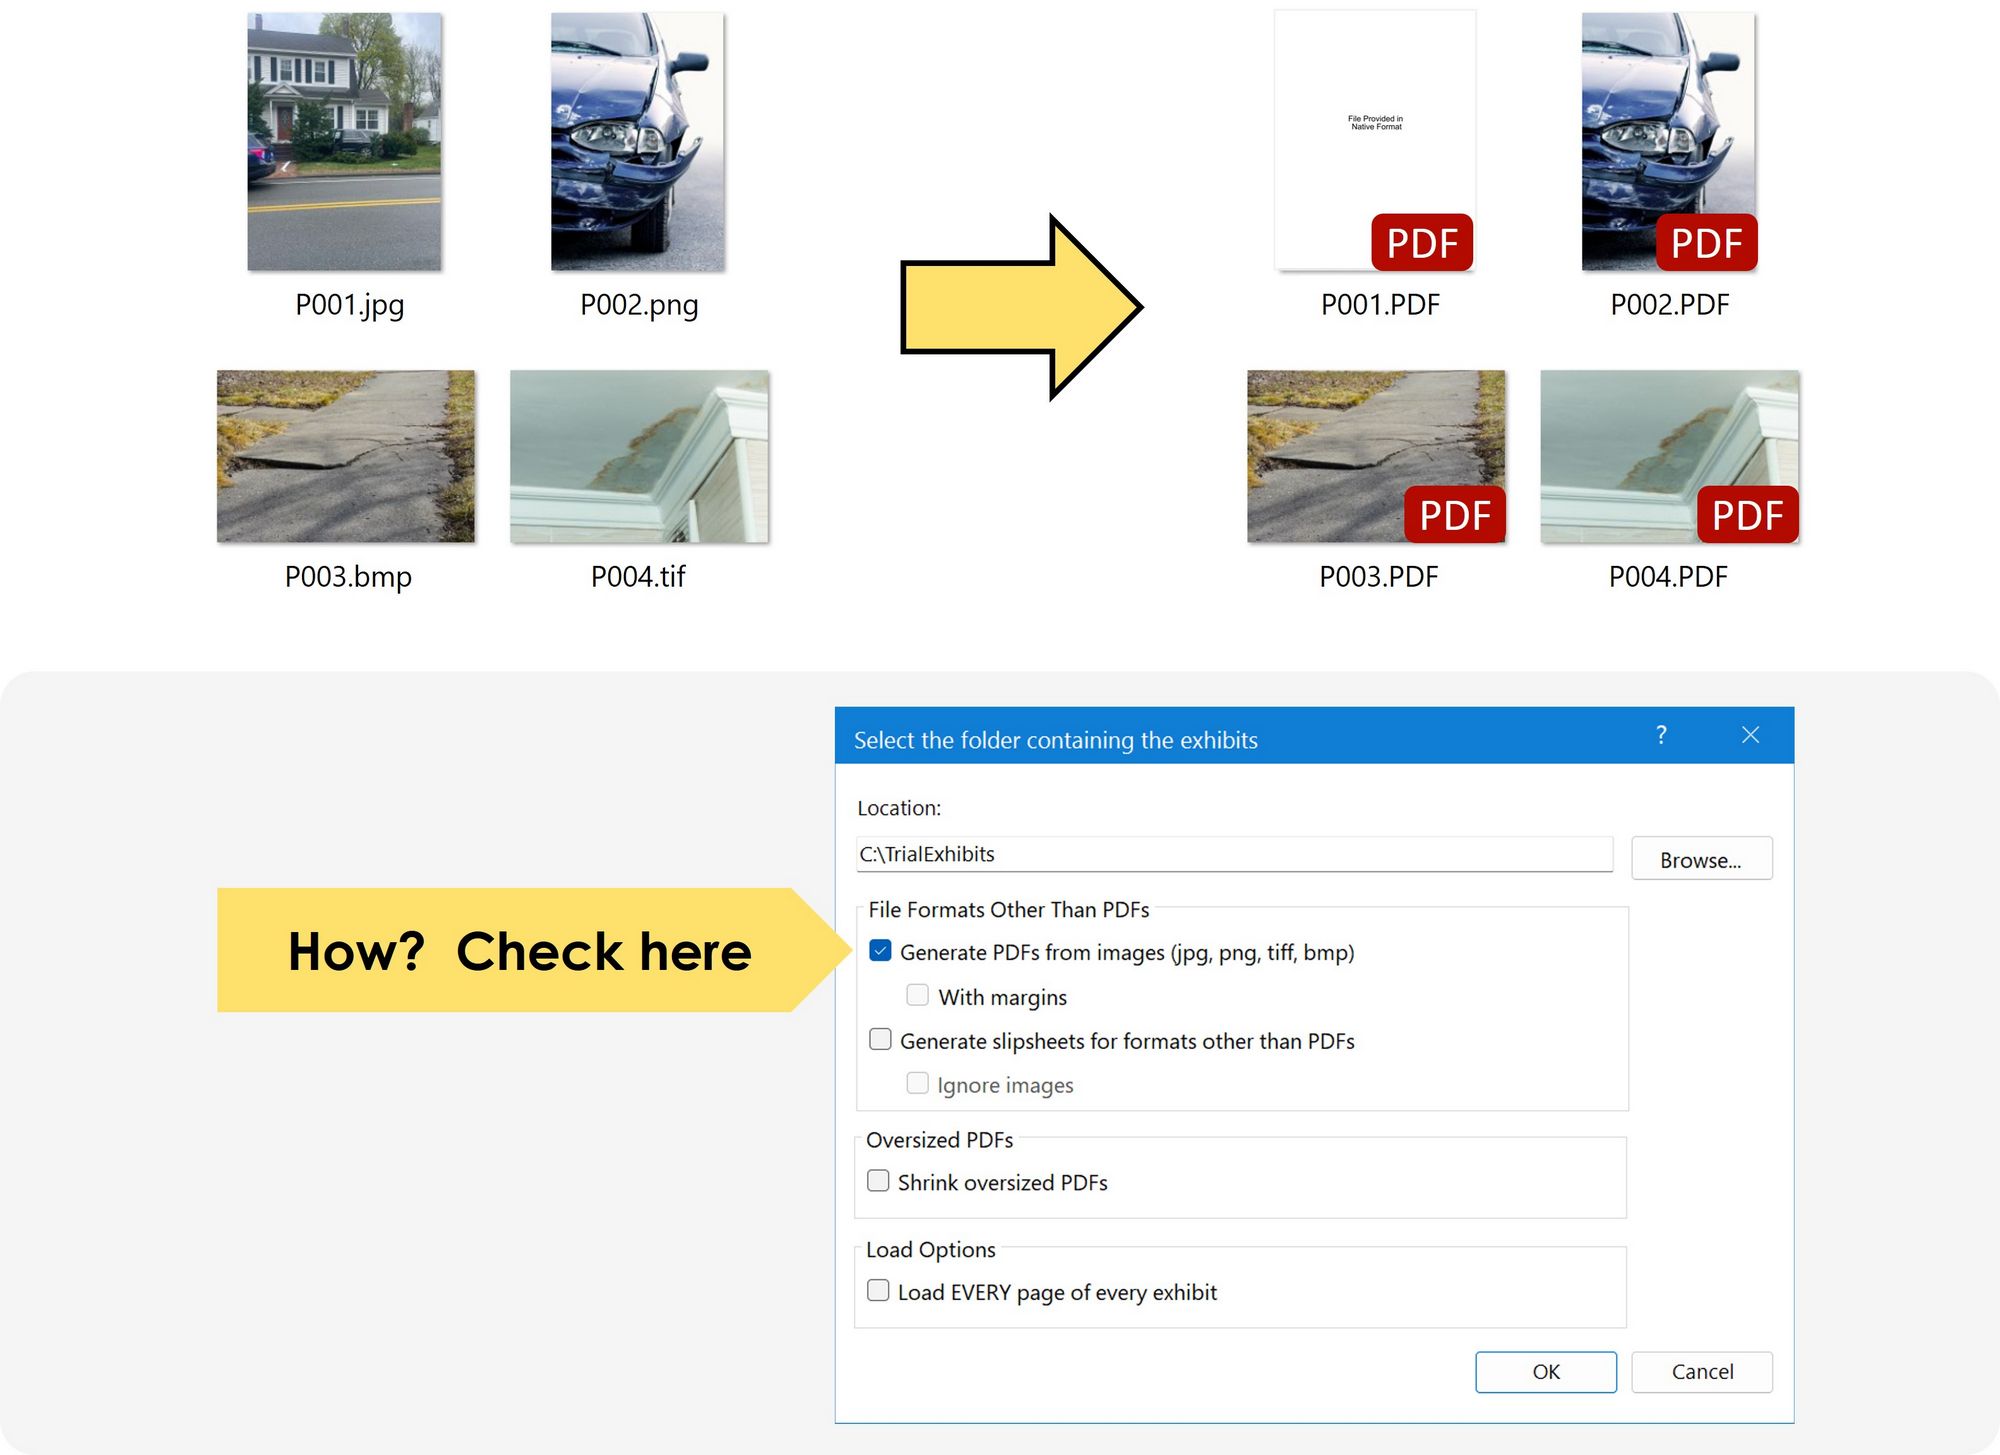
Task: Enable Shrink oversized PDFs
Action: [878, 1180]
